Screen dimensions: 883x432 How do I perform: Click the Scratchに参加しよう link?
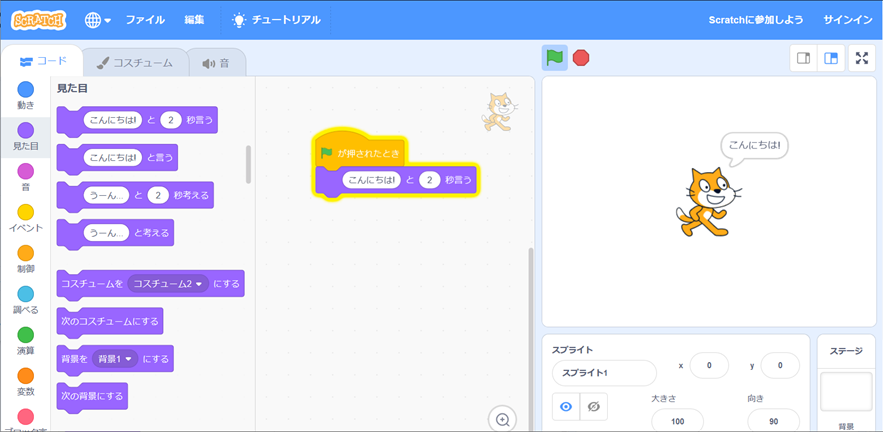click(x=756, y=20)
